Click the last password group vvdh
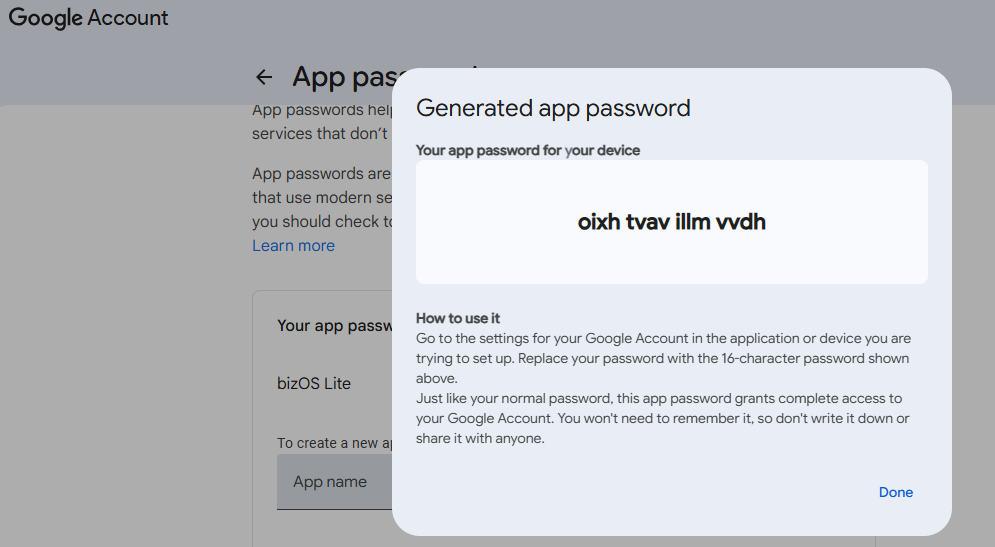 (x=741, y=222)
